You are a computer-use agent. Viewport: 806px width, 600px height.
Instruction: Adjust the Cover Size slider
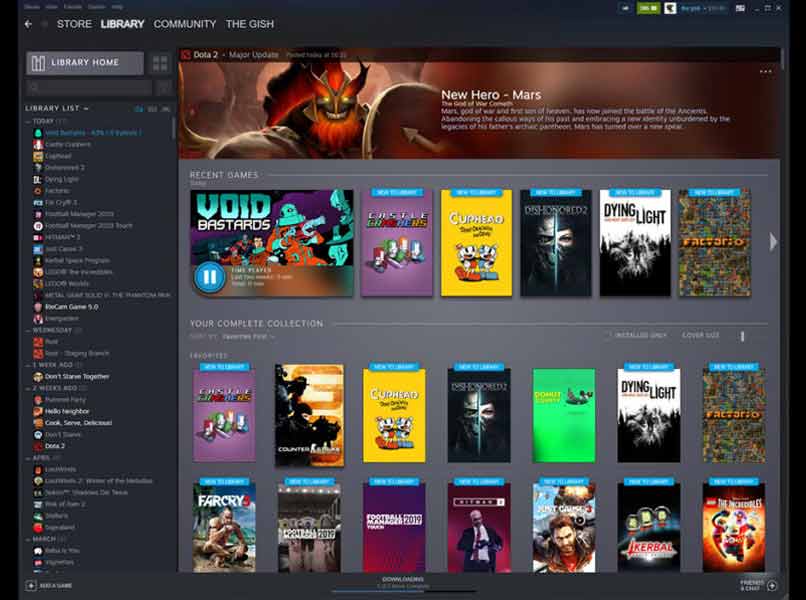pyautogui.click(x=742, y=336)
